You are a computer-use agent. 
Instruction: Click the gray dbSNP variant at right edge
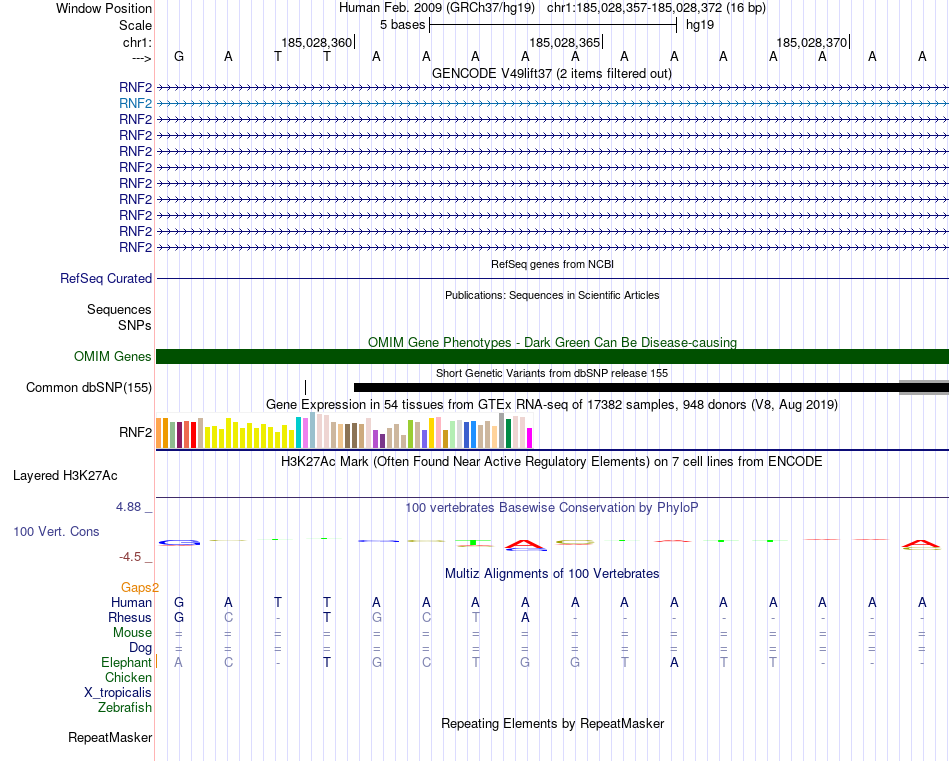pyautogui.click(x=923, y=388)
